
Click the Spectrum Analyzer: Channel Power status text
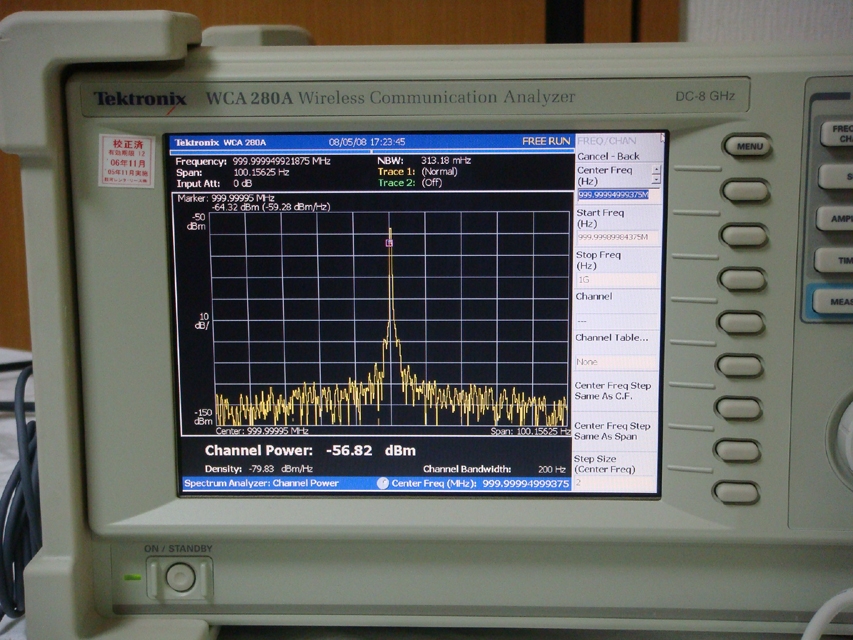click(x=261, y=483)
